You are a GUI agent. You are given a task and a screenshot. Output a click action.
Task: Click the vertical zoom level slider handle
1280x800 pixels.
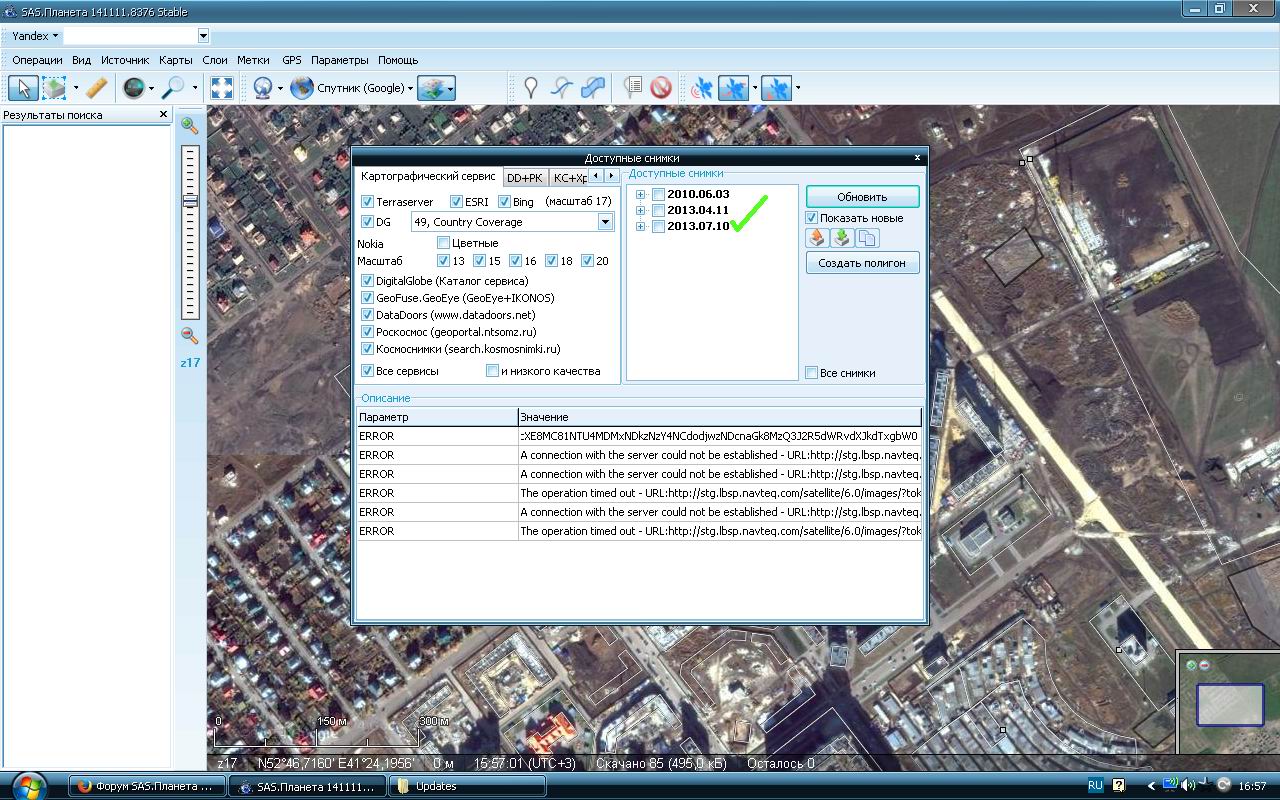[x=189, y=200]
